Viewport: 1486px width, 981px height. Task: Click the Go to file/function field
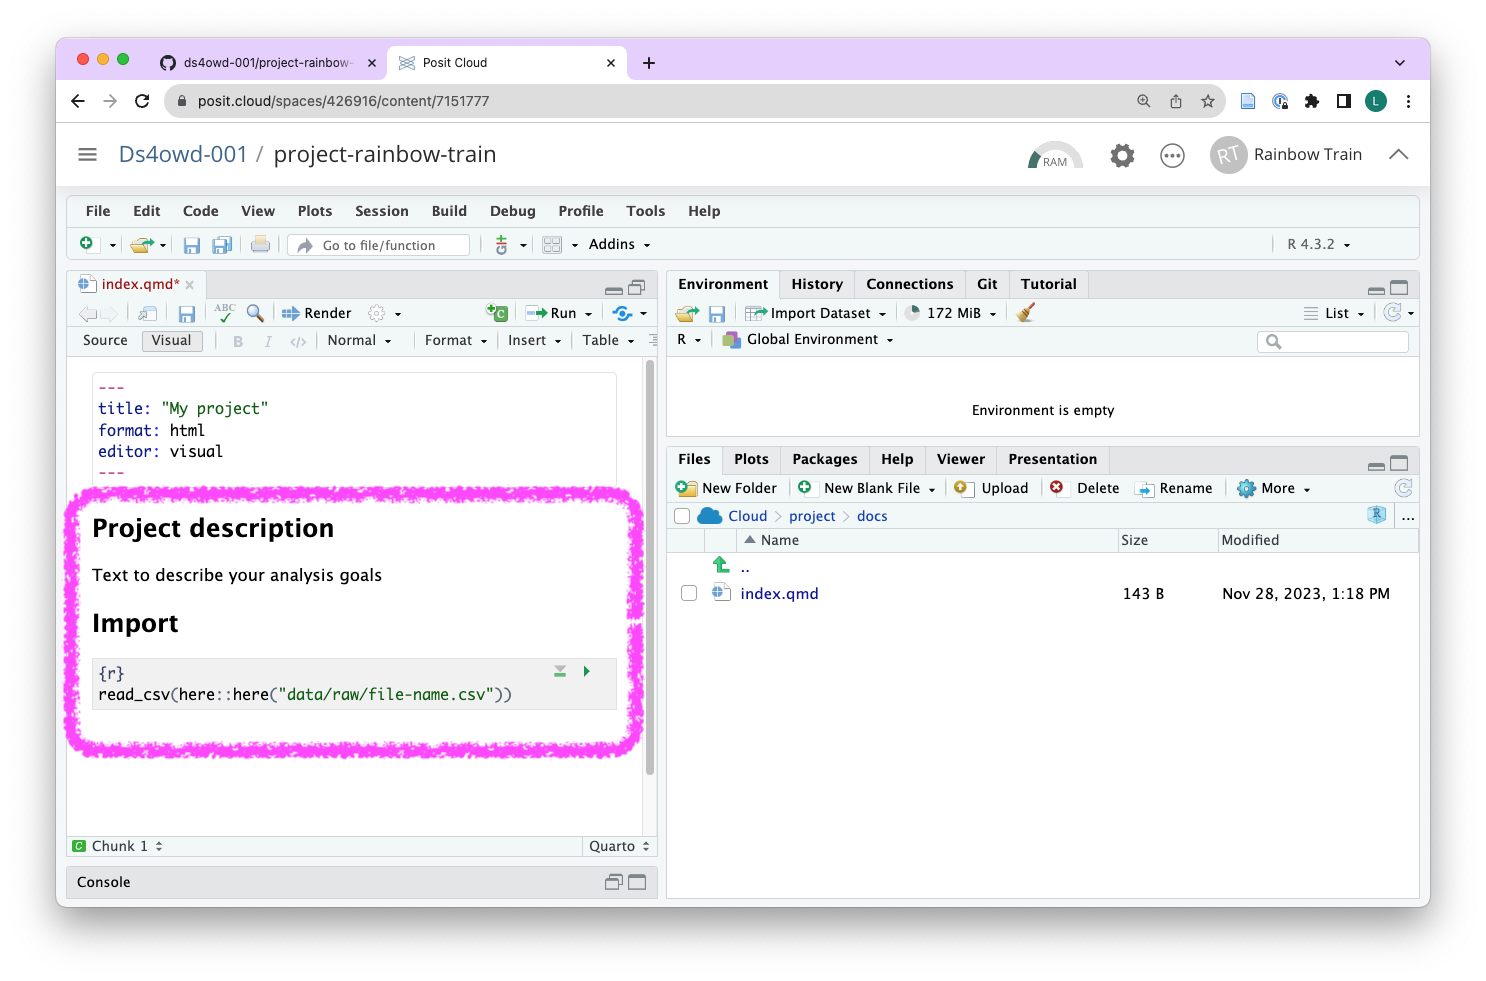379,245
